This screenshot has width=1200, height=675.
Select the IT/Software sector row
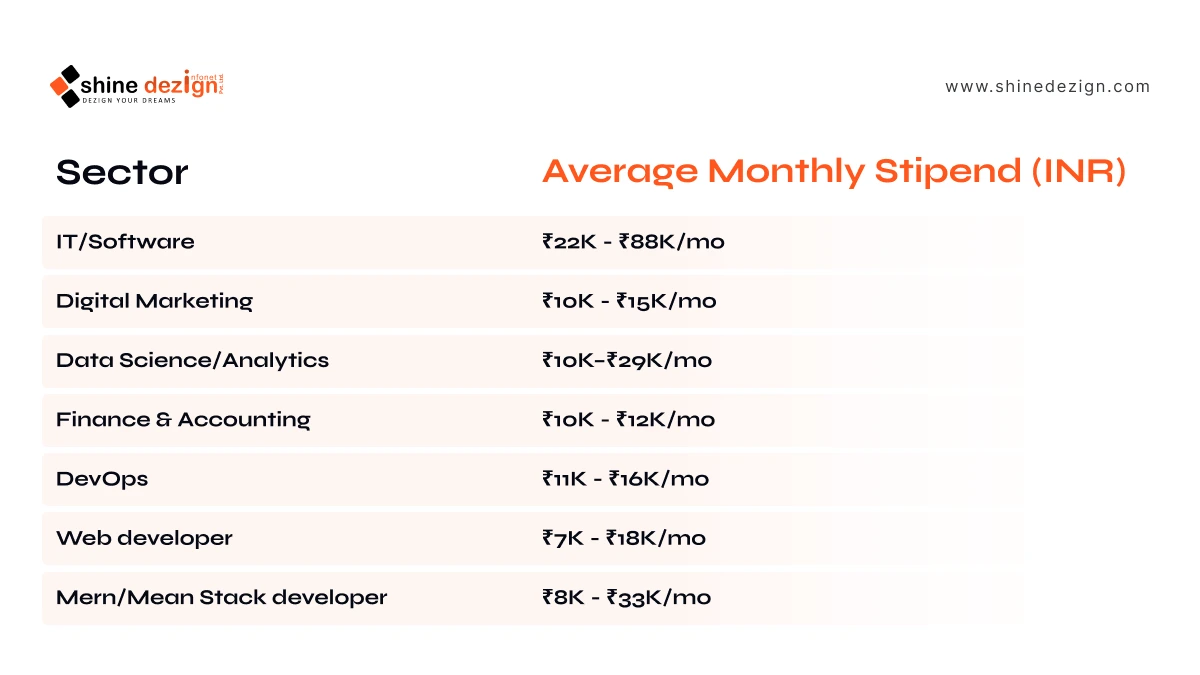point(533,242)
